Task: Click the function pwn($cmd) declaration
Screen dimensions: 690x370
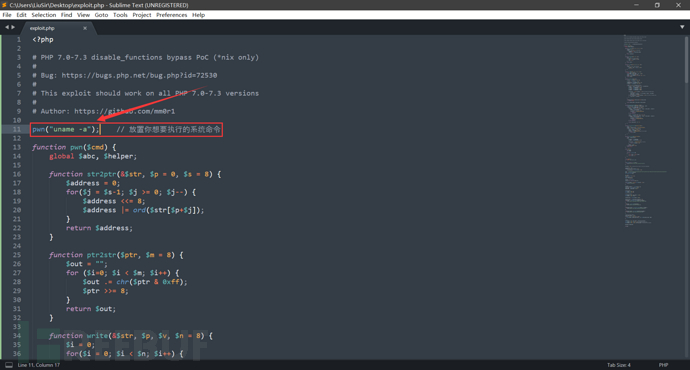Action: (74, 147)
